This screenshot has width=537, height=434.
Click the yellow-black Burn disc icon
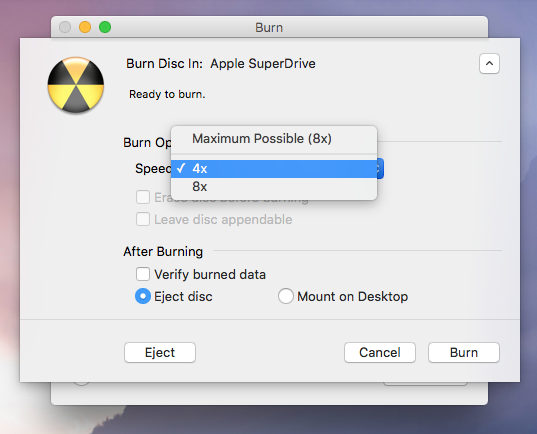(x=76, y=85)
